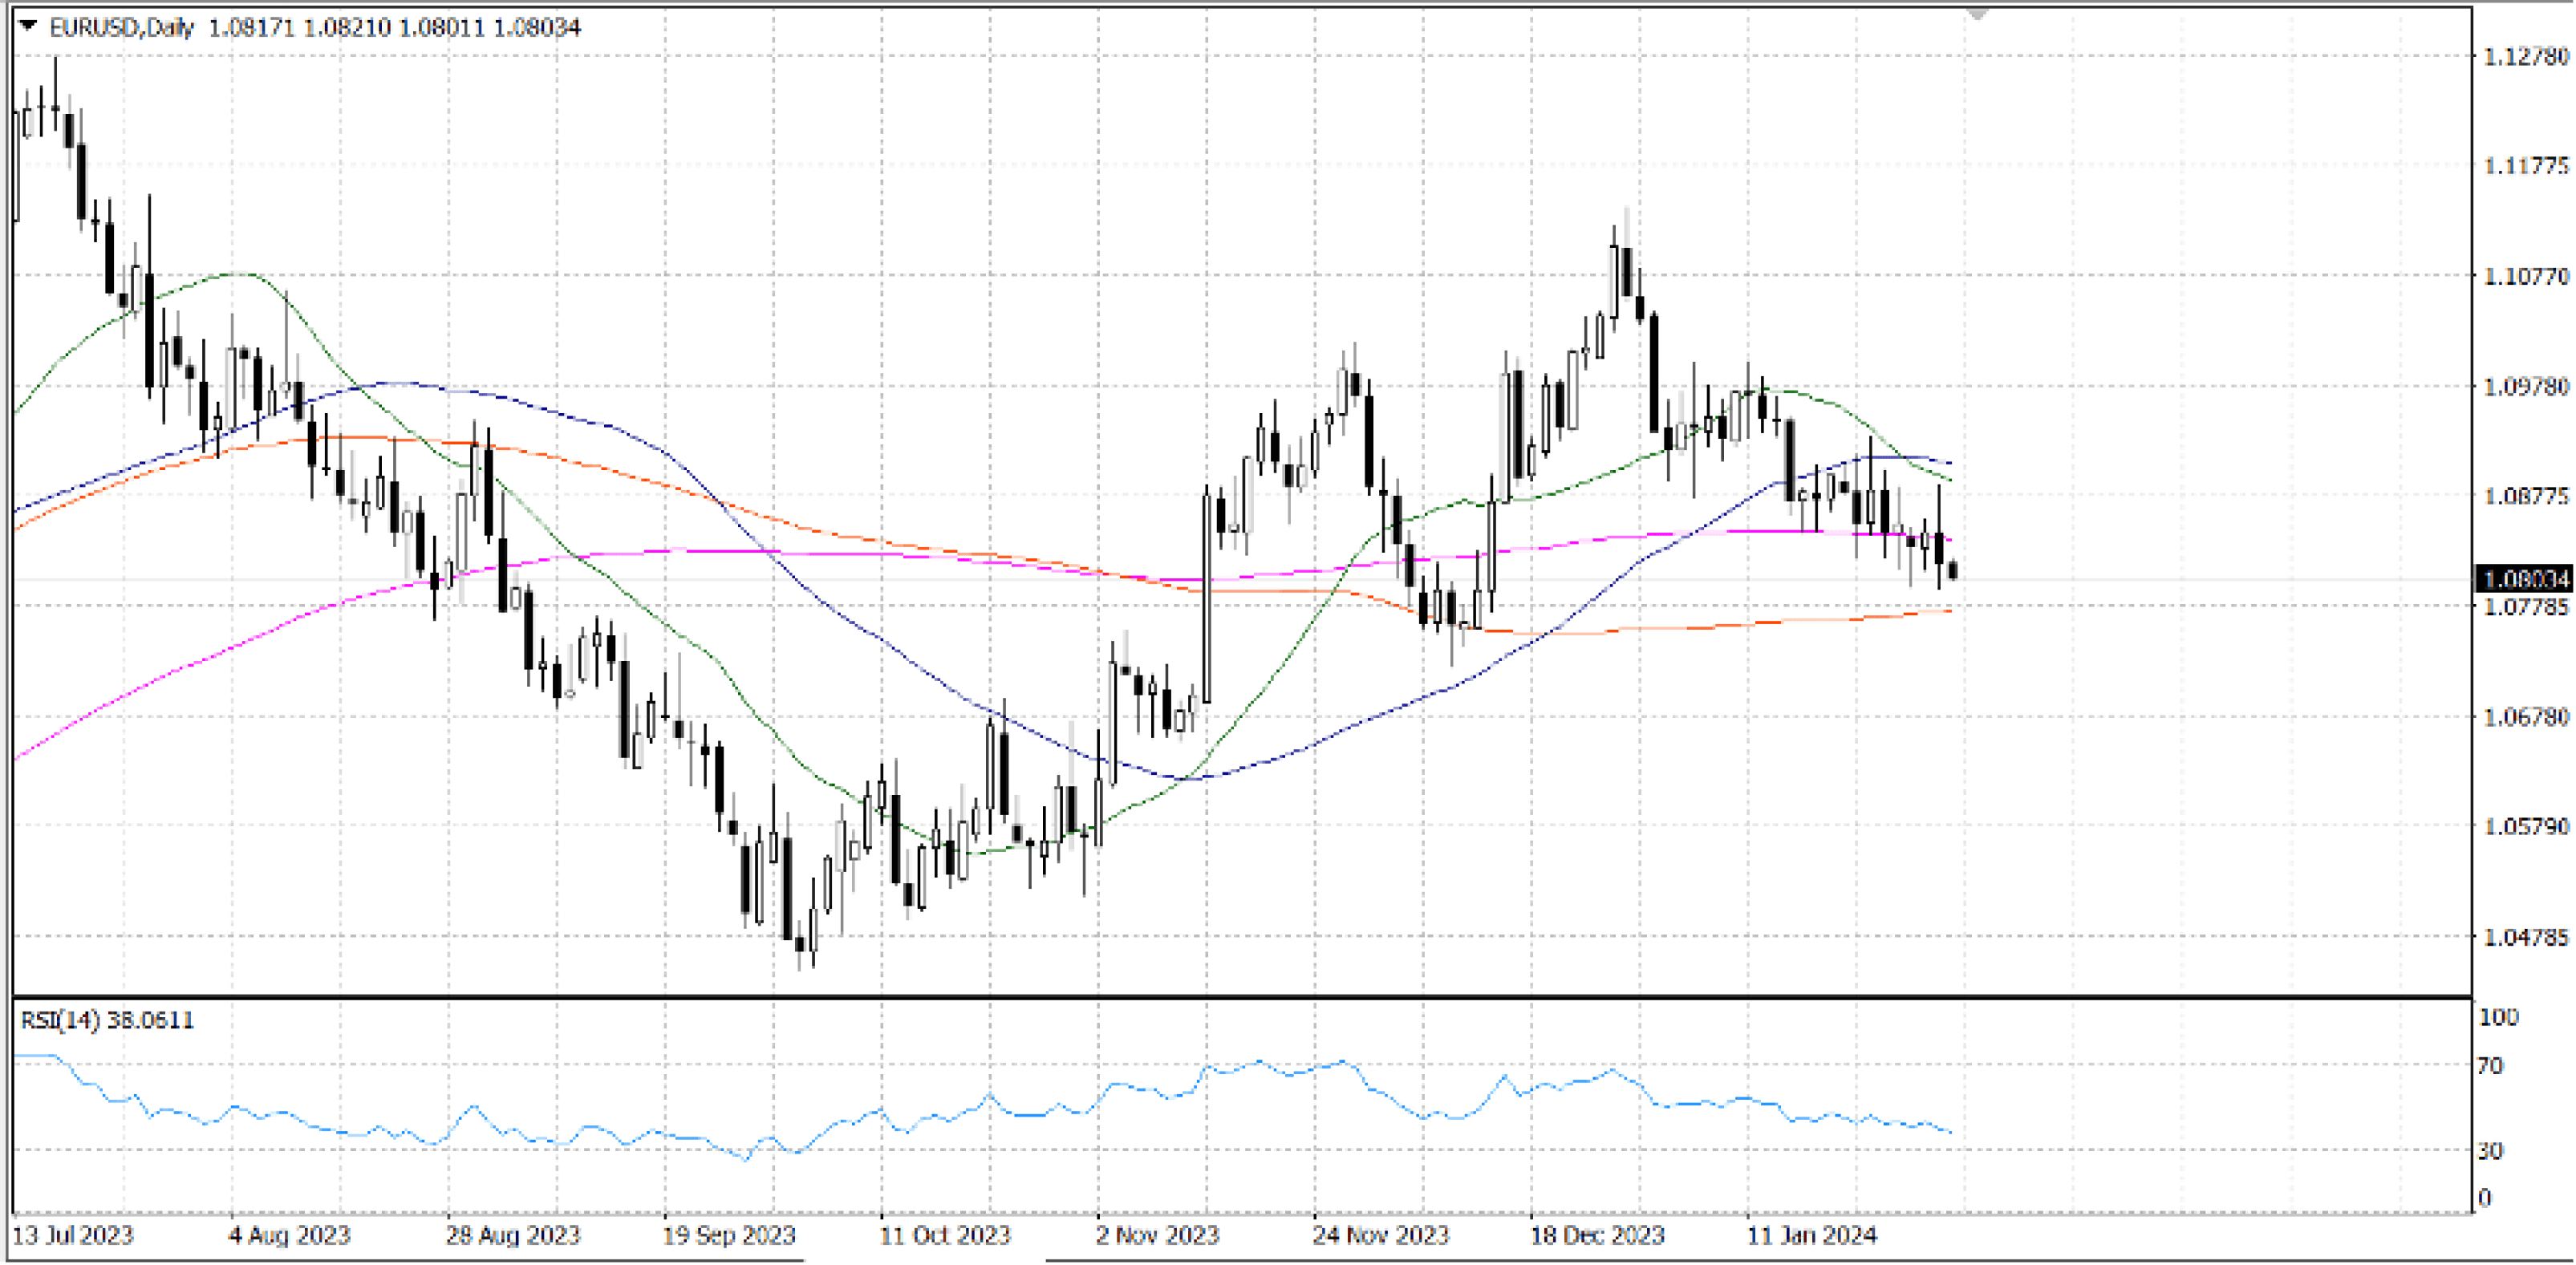Click the 18 Dec 2023 date label
Viewport: 2576px width, 1265px height.
(1597, 1235)
